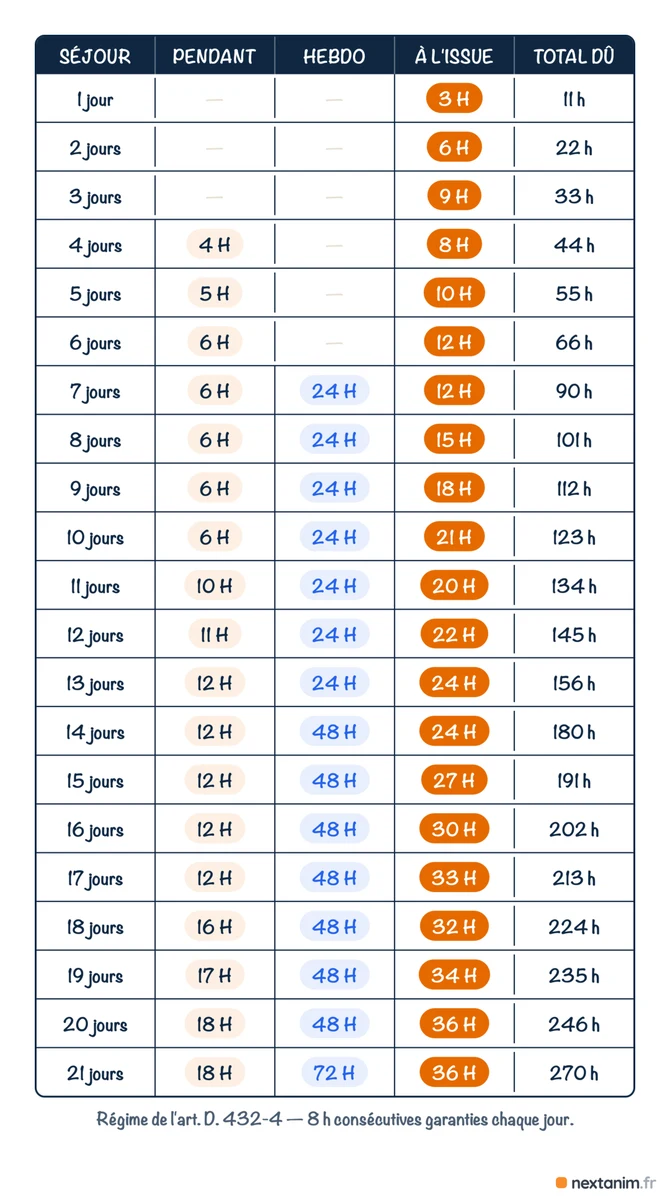This screenshot has height=1200, width=670.
Task: Click the SÉJOUR column header
Action: pyautogui.click(x=95, y=56)
